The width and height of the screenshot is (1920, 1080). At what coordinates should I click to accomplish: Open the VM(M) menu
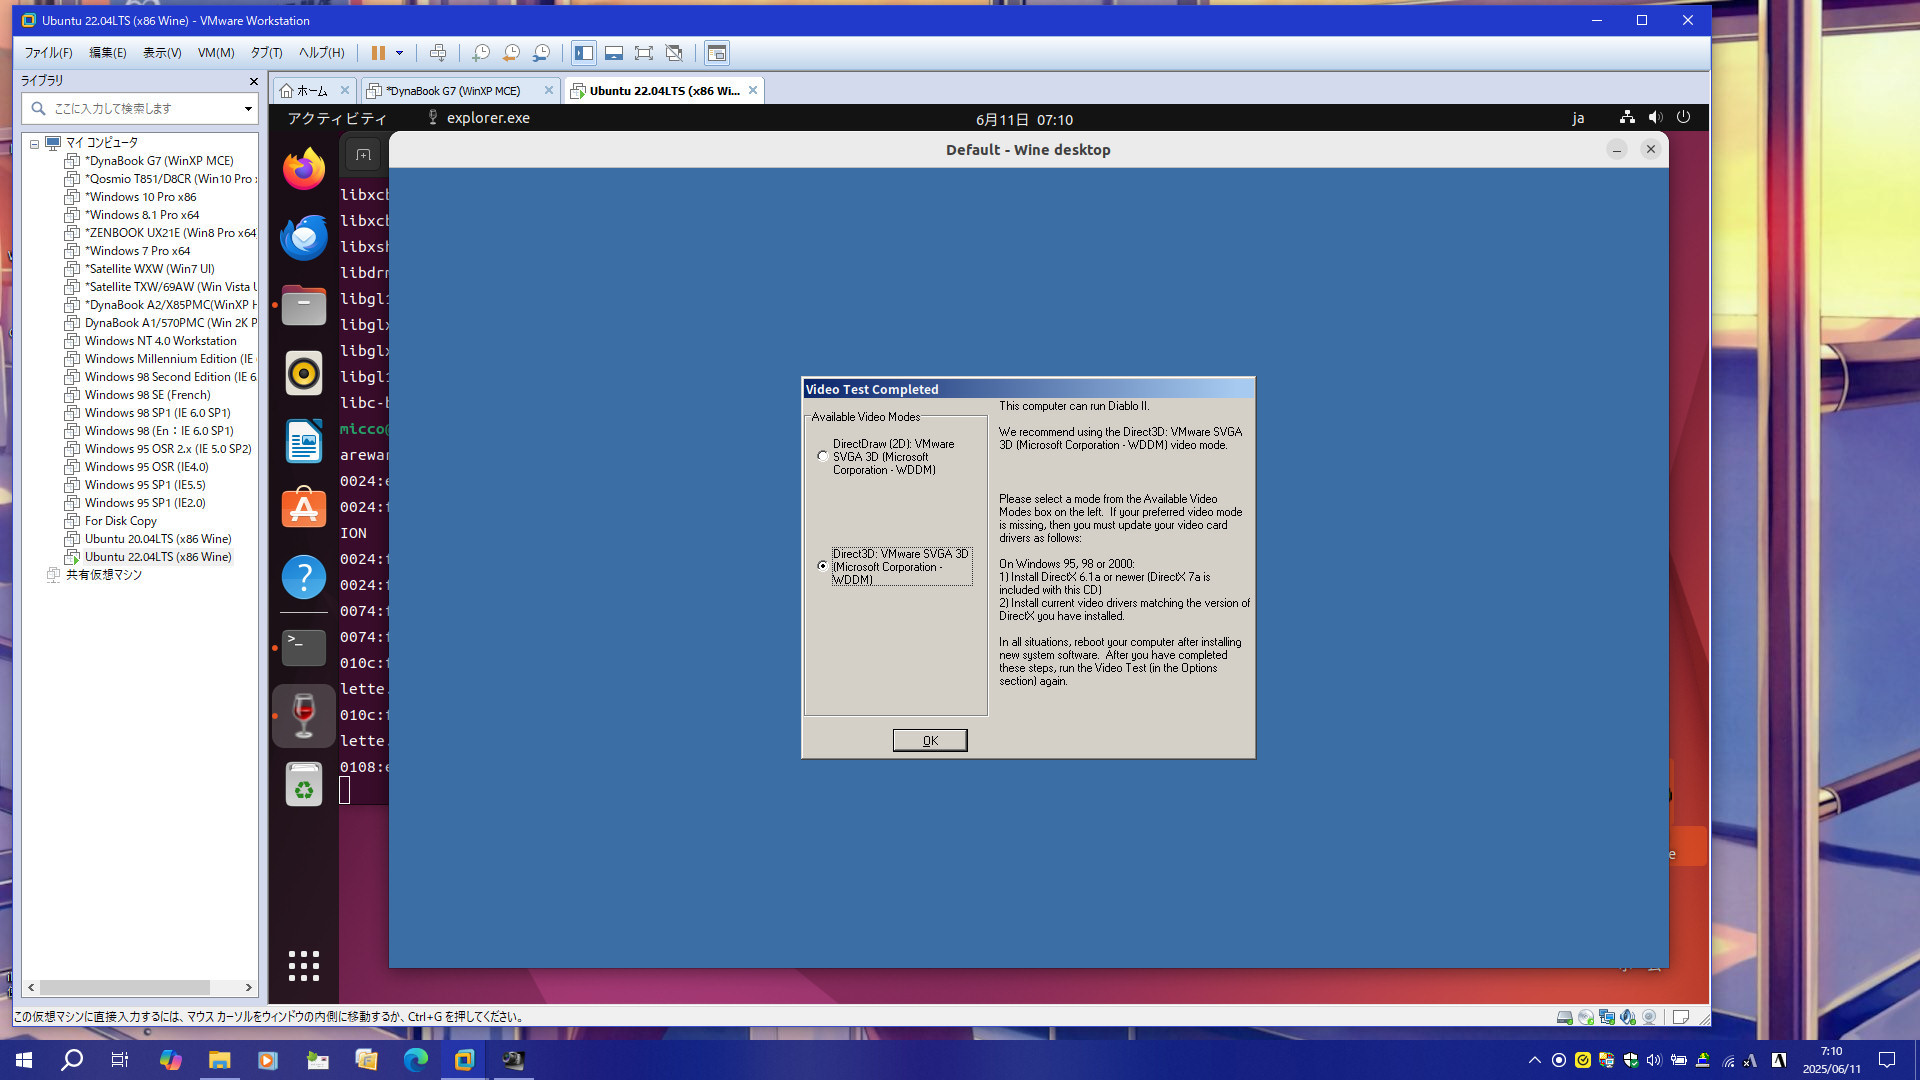[x=216, y=53]
